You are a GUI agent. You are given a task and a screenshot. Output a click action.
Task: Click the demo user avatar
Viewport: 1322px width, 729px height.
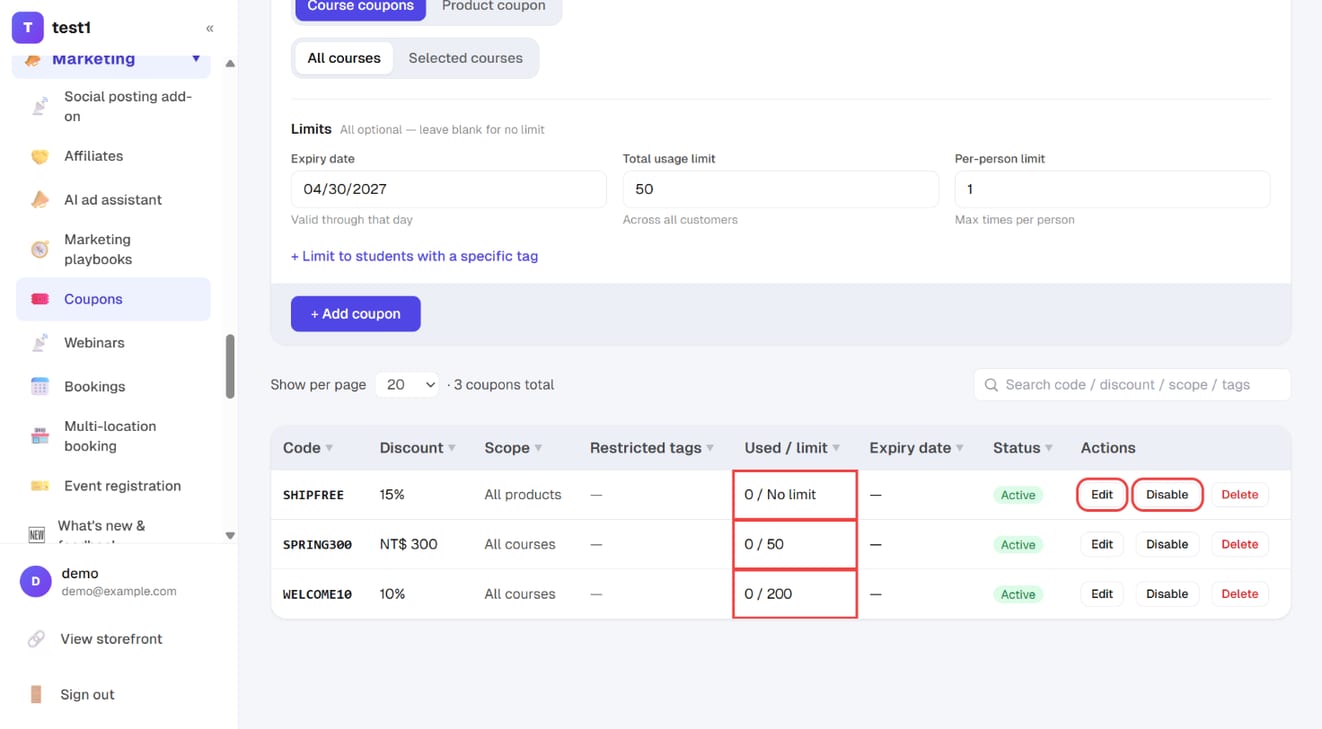[36, 582]
